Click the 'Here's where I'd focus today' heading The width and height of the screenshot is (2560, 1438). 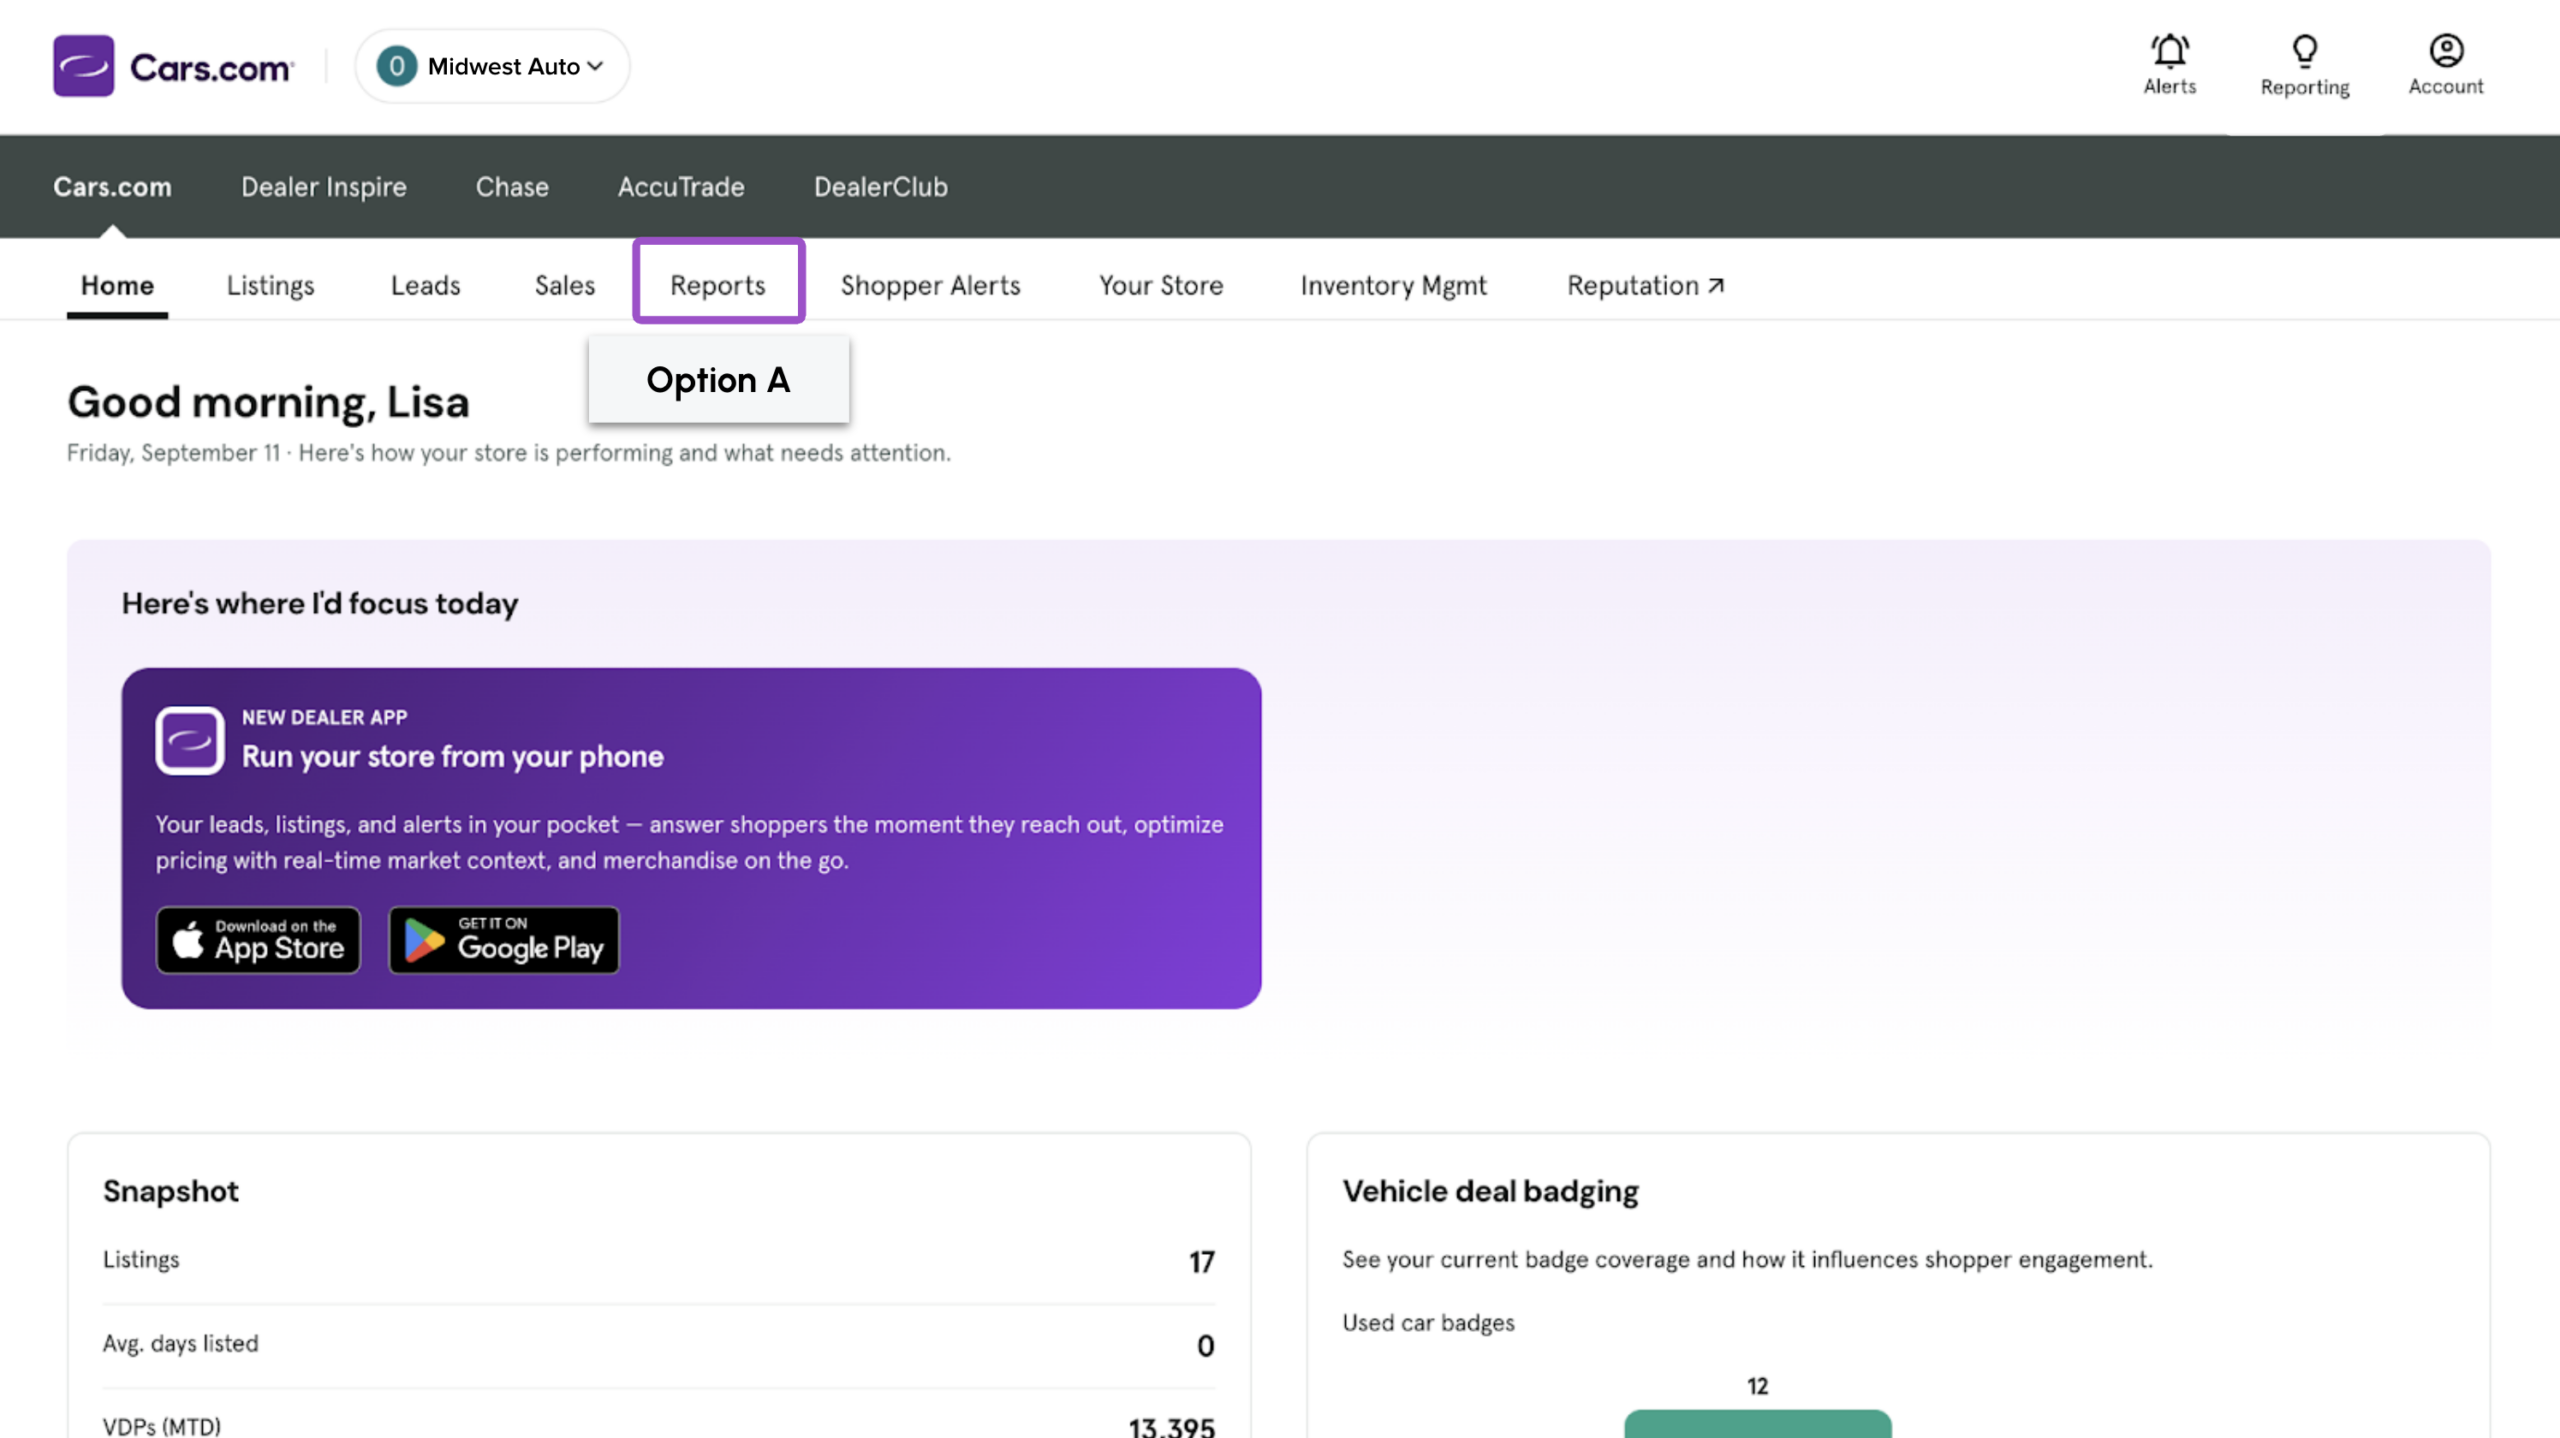[x=320, y=604]
